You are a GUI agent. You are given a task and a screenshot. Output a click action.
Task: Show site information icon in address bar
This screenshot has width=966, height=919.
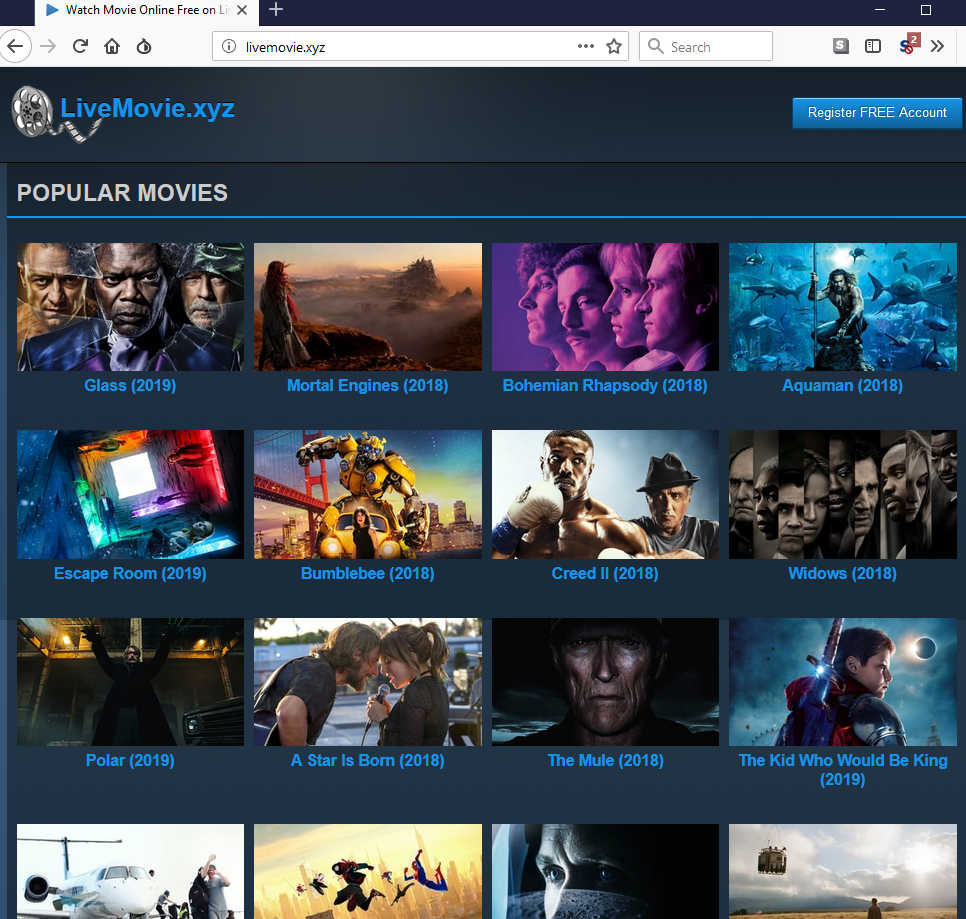coord(229,46)
